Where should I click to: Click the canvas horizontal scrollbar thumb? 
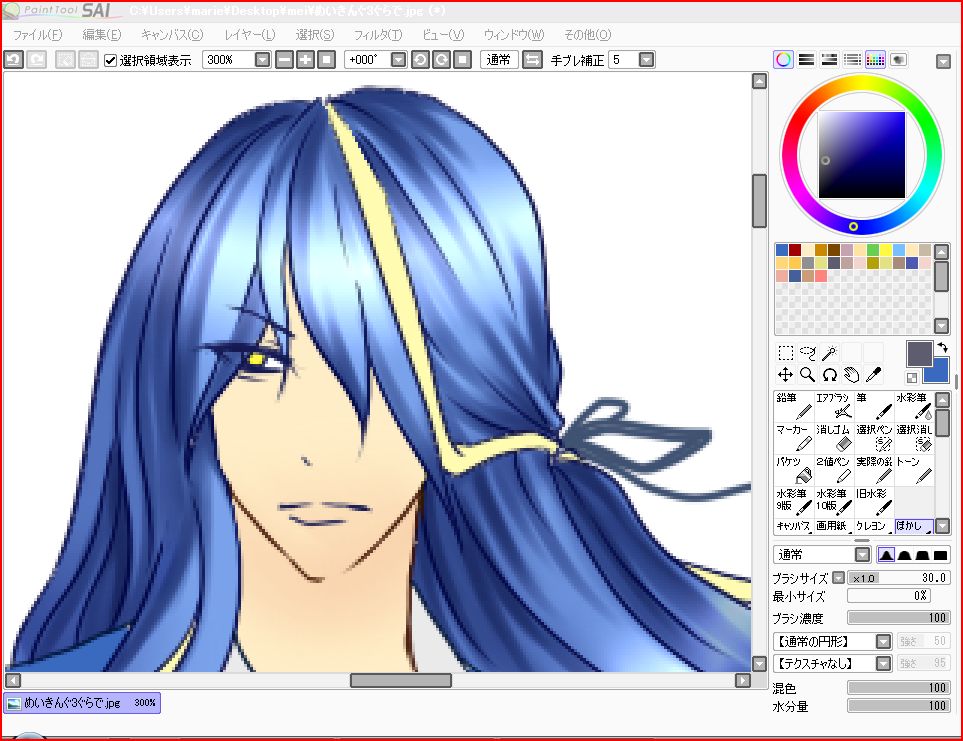400,680
